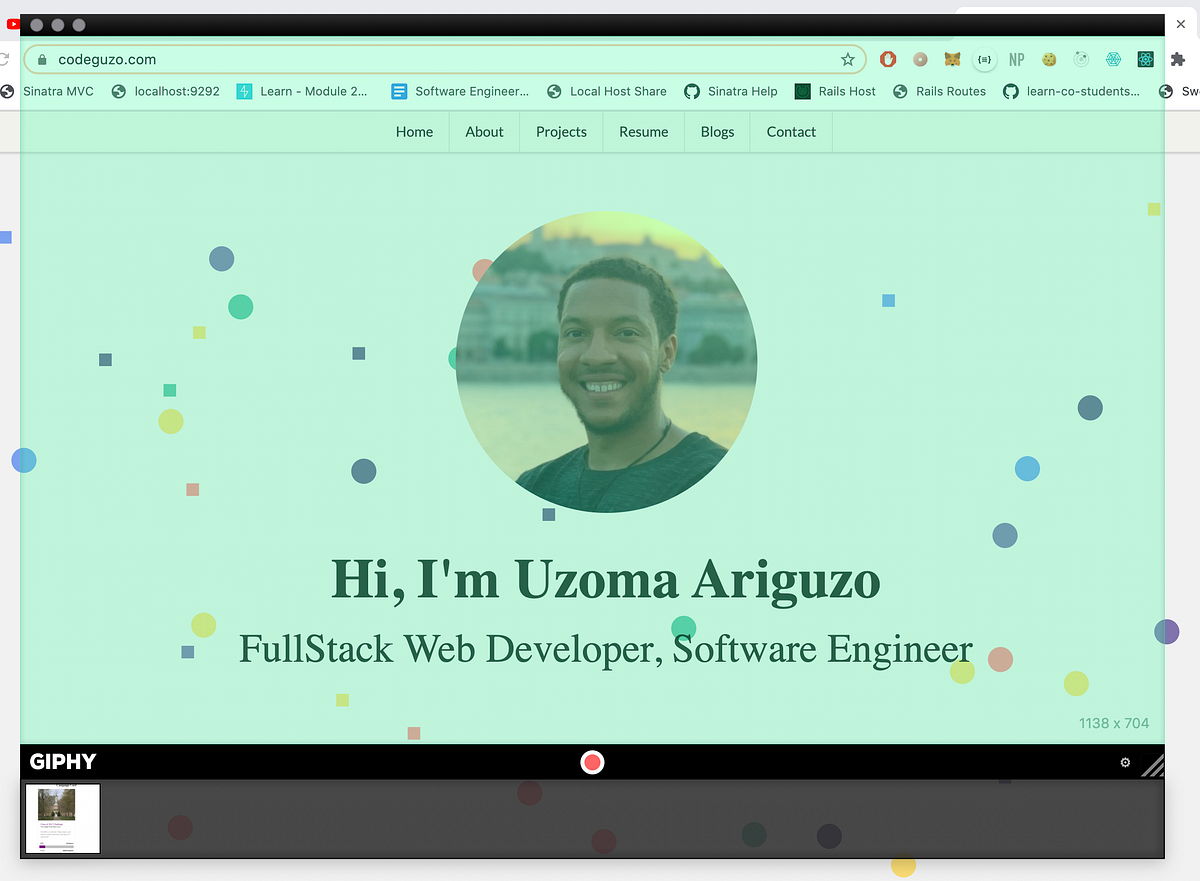Open React Developer Tools extension
The height and width of the screenshot is (881, 1200).
coord(1145,59)
